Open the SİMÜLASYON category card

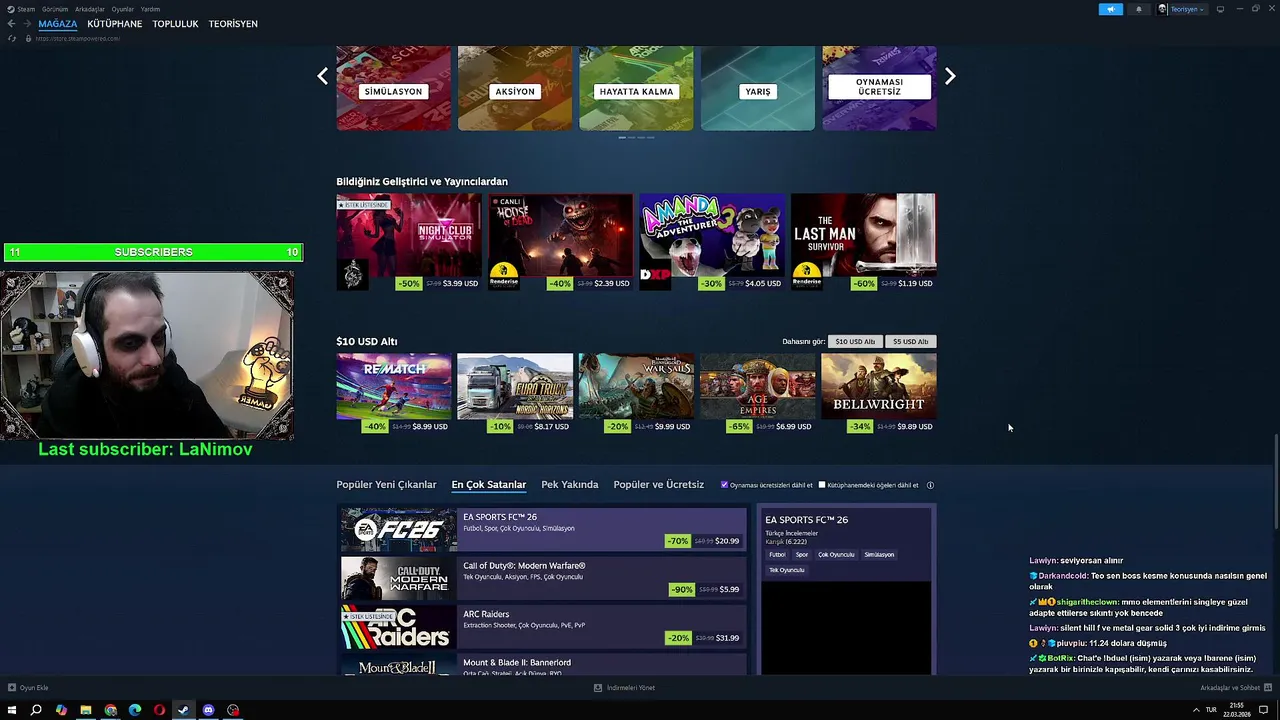(x=394, y=88)
